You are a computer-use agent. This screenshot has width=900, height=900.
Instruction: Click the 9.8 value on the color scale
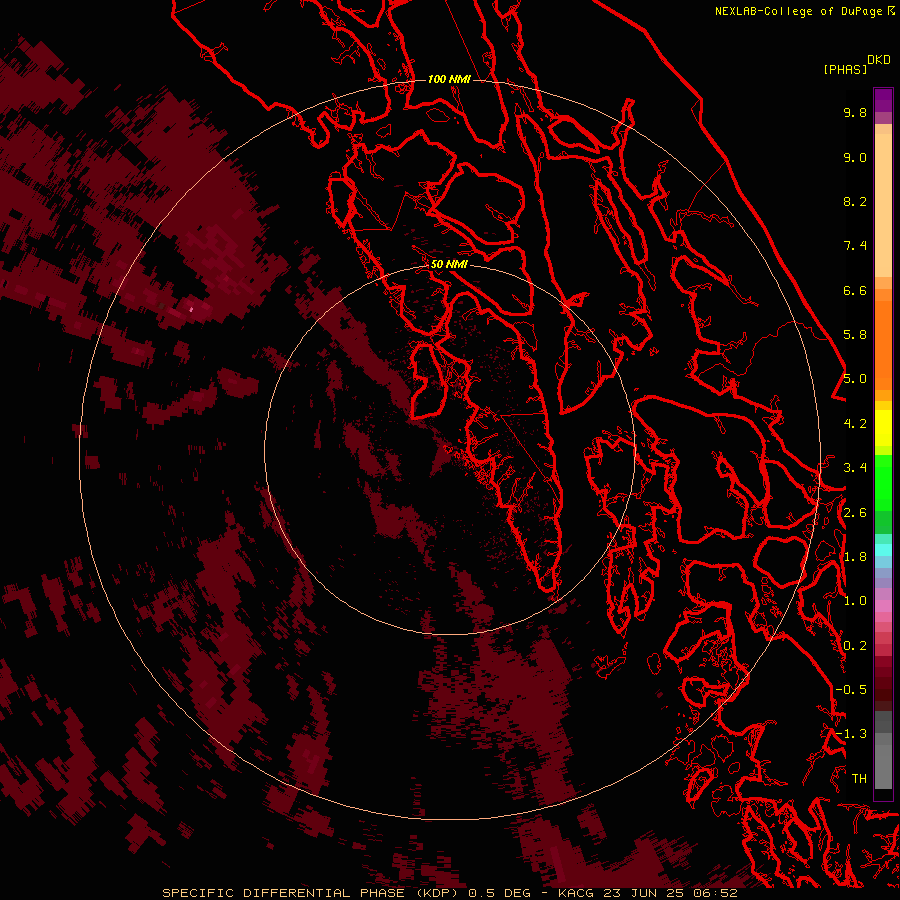[855, 112]
